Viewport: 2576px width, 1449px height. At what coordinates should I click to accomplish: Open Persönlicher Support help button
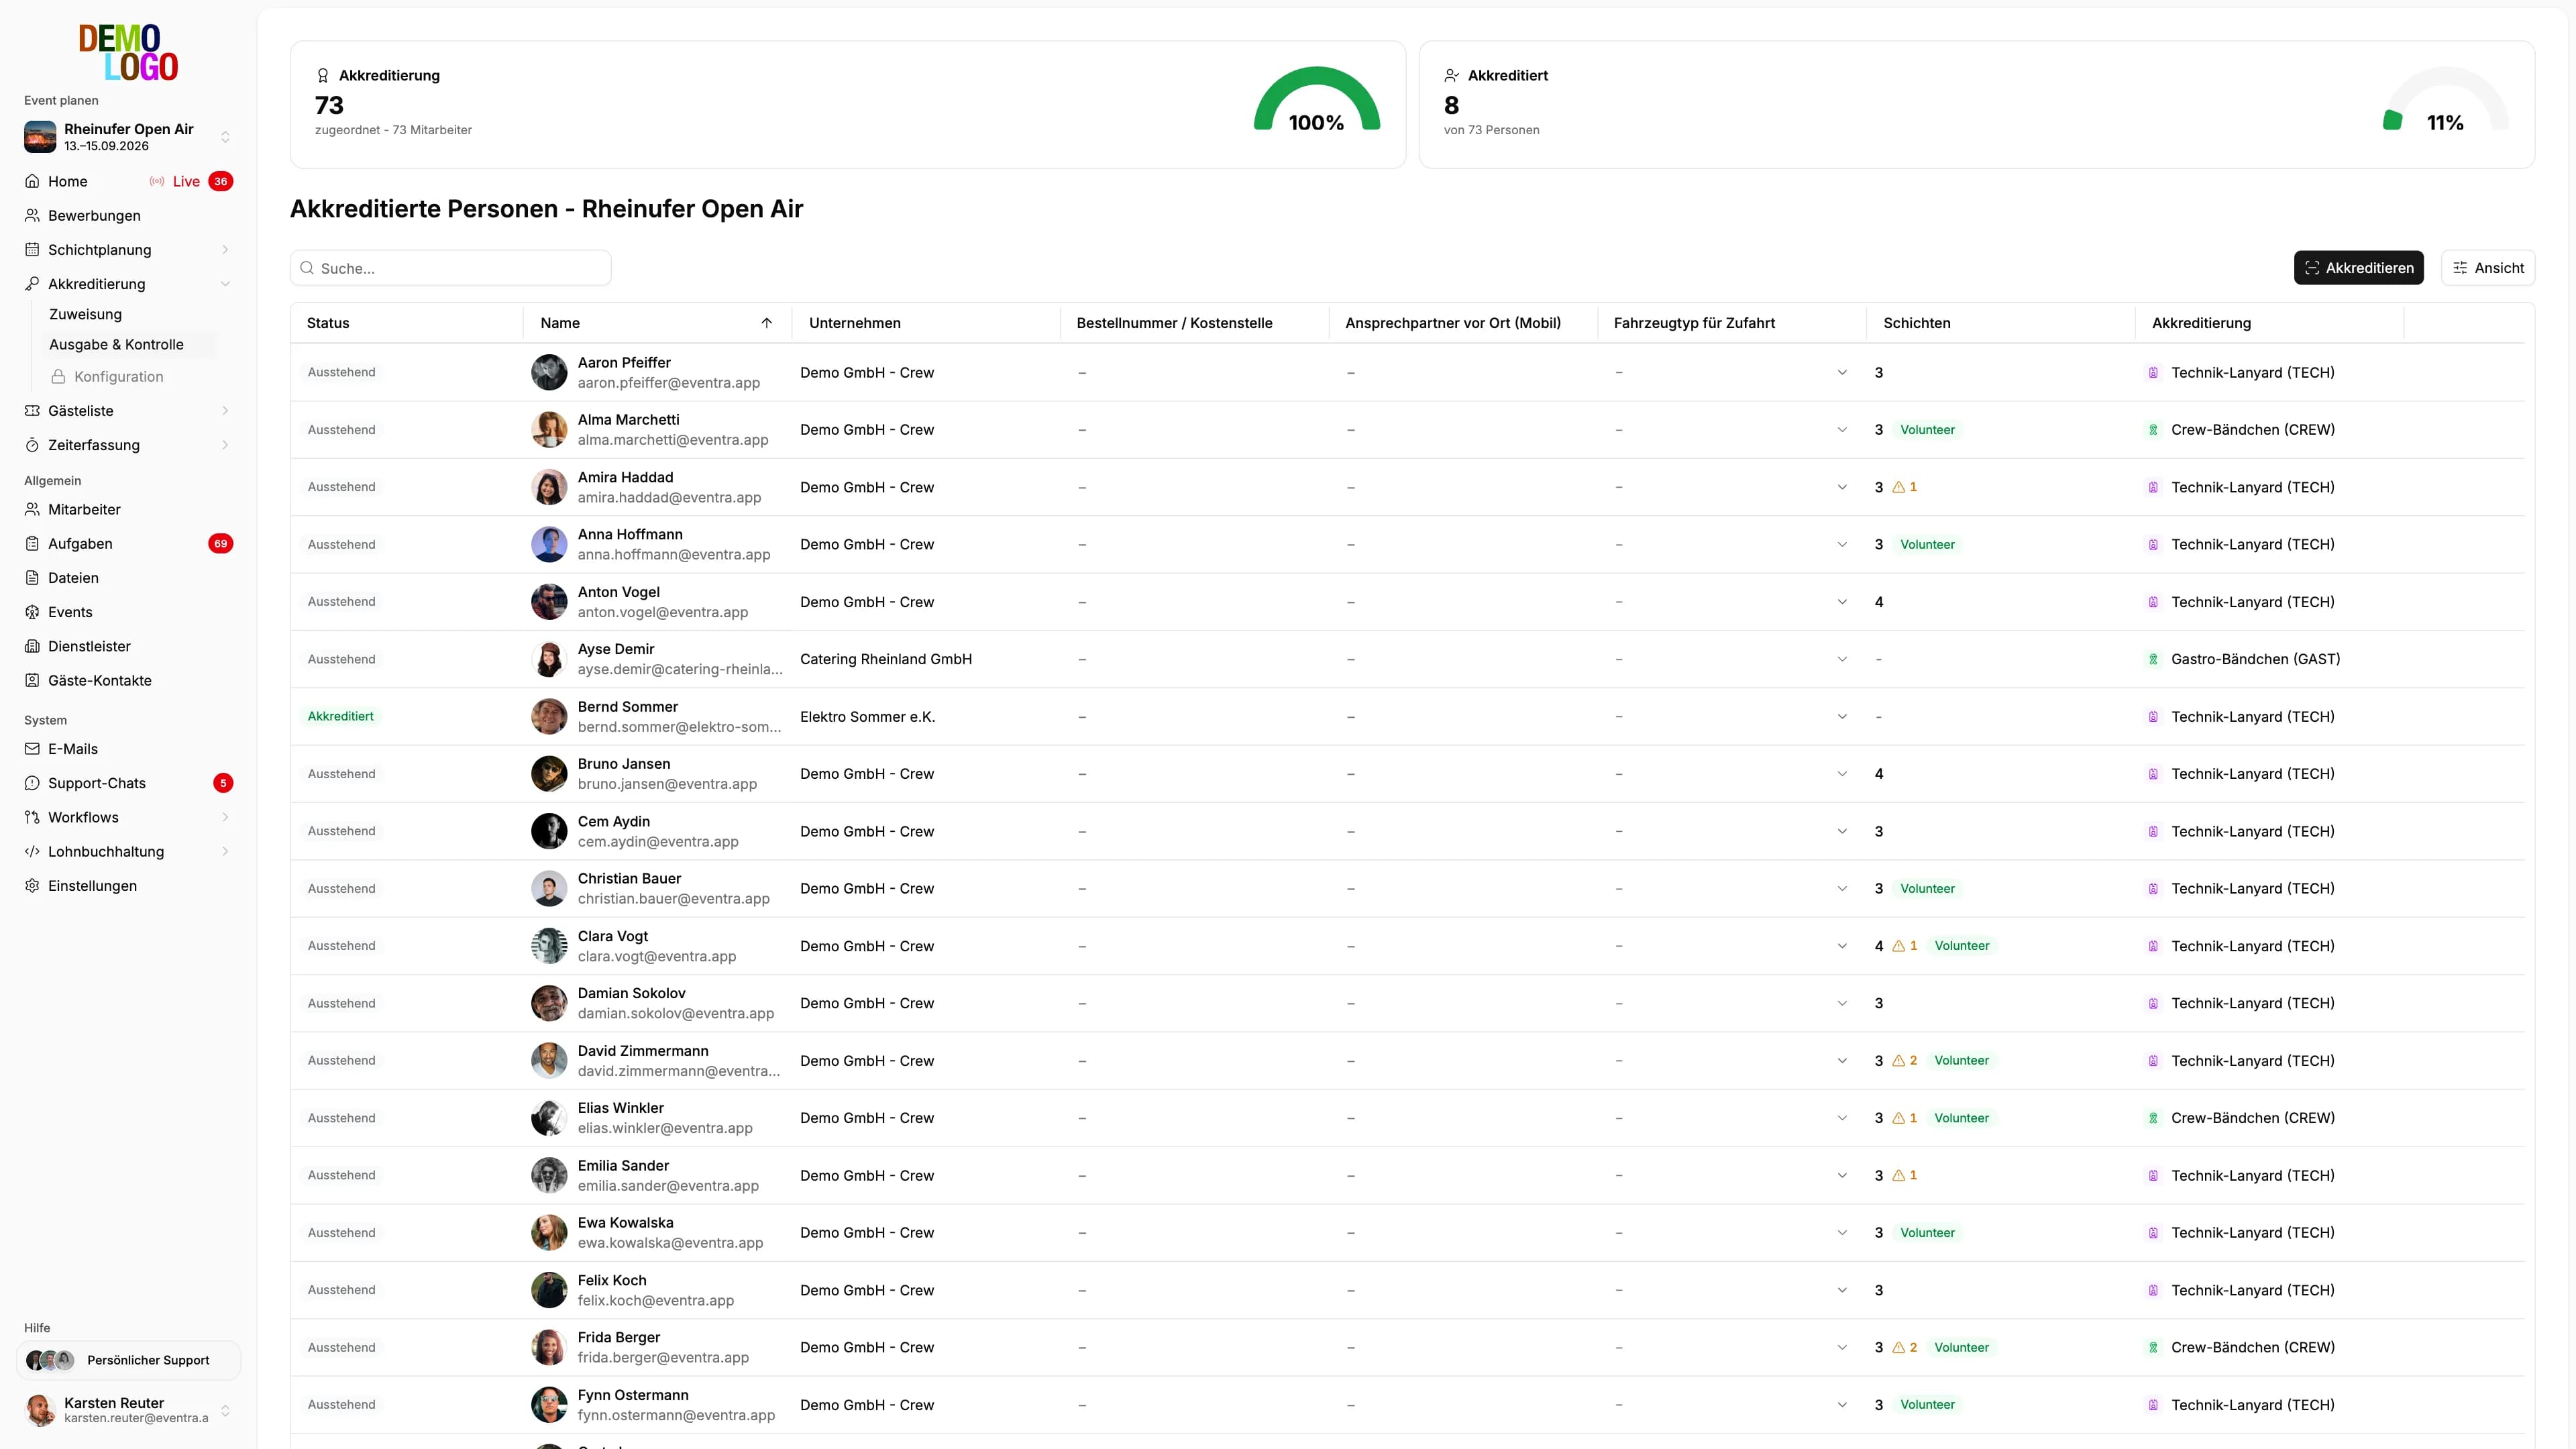[x=128, y=1360]
